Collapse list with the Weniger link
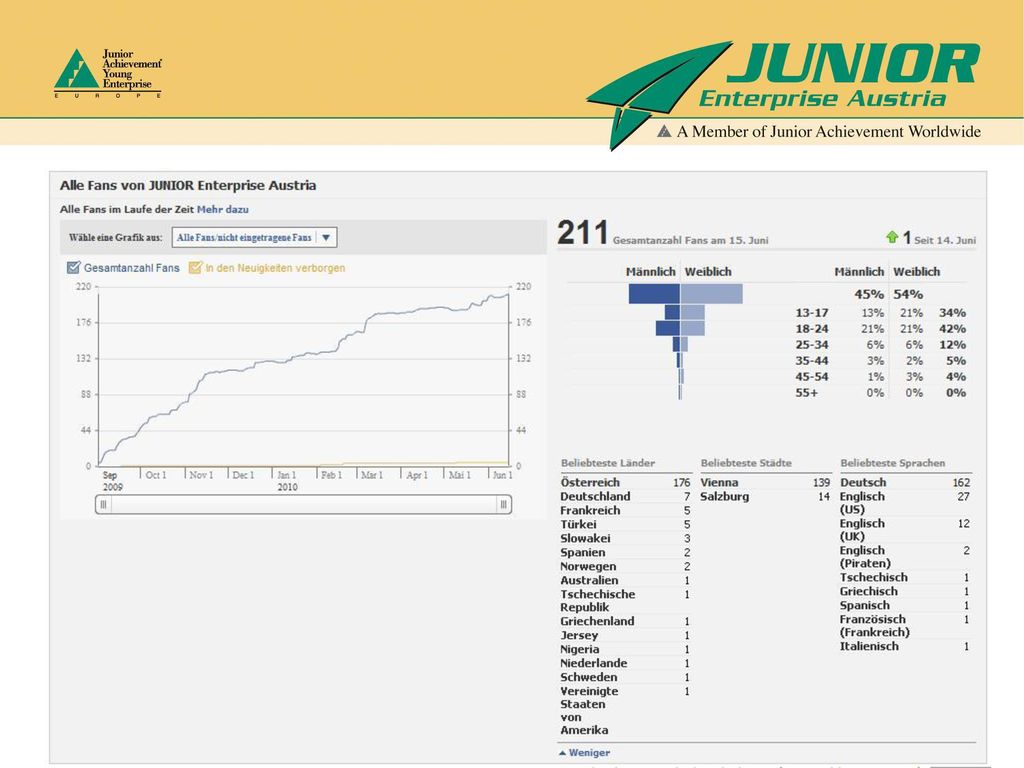 (584, 752)
